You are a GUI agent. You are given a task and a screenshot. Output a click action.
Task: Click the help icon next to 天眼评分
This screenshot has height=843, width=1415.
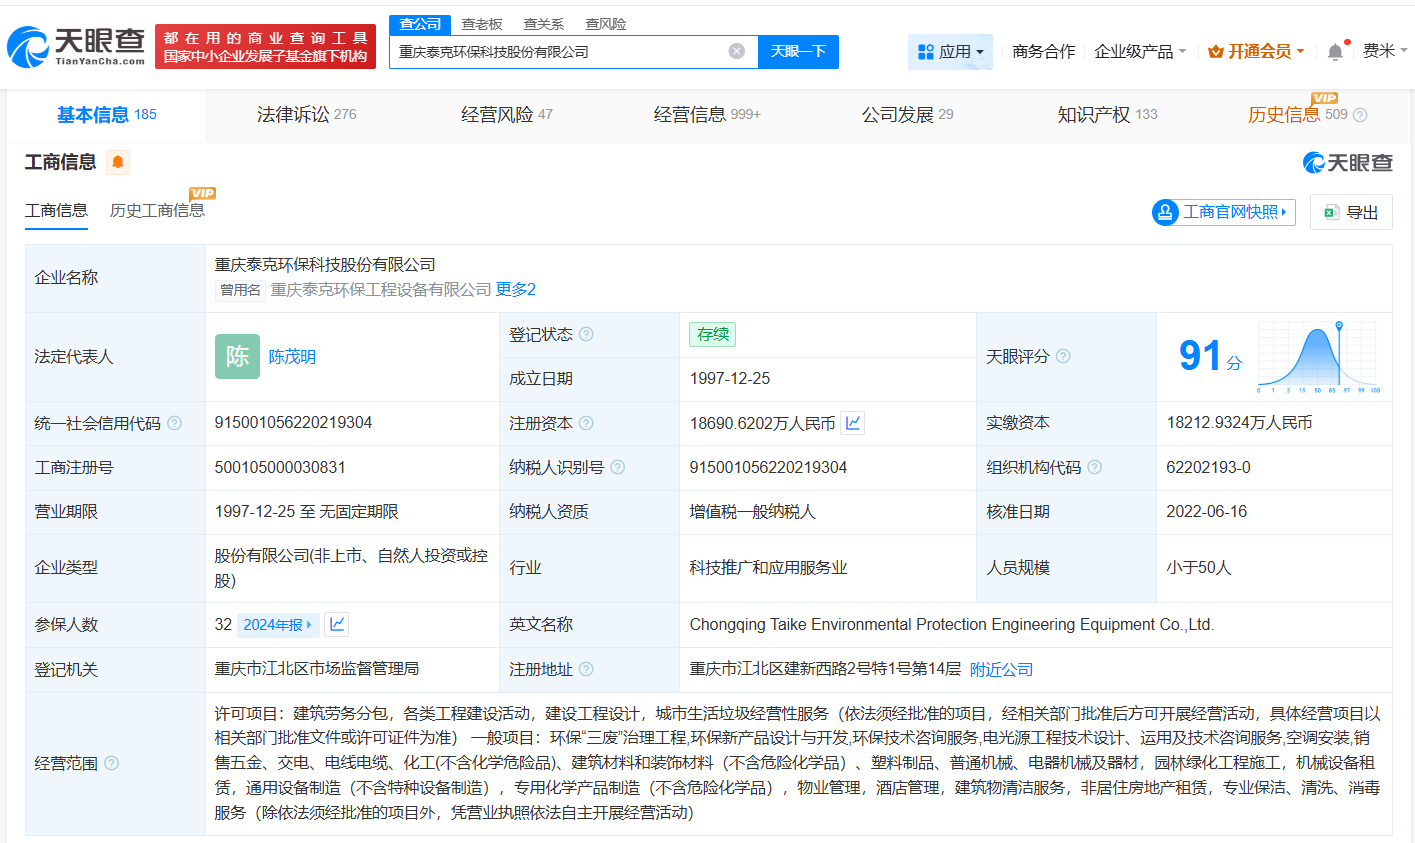pos(1063,356)
